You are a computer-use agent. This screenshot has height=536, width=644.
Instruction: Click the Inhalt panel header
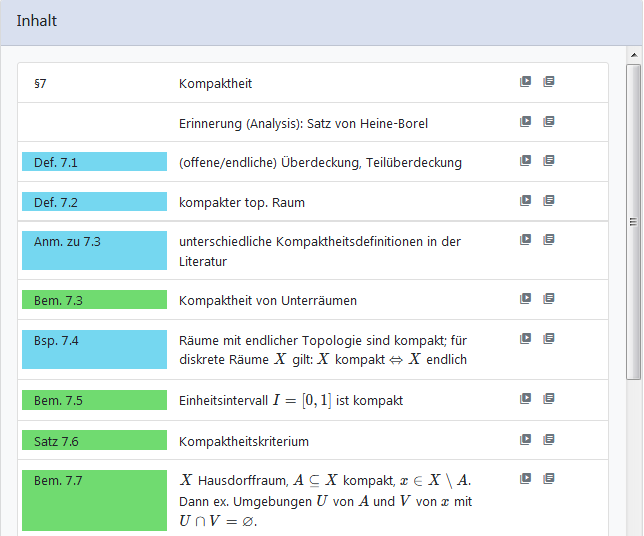(x=321, y=21)
